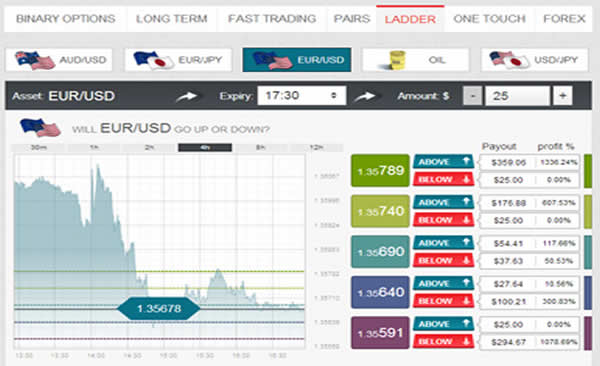Select the EUR/USD asset button
600x366 pixels.
297,60
